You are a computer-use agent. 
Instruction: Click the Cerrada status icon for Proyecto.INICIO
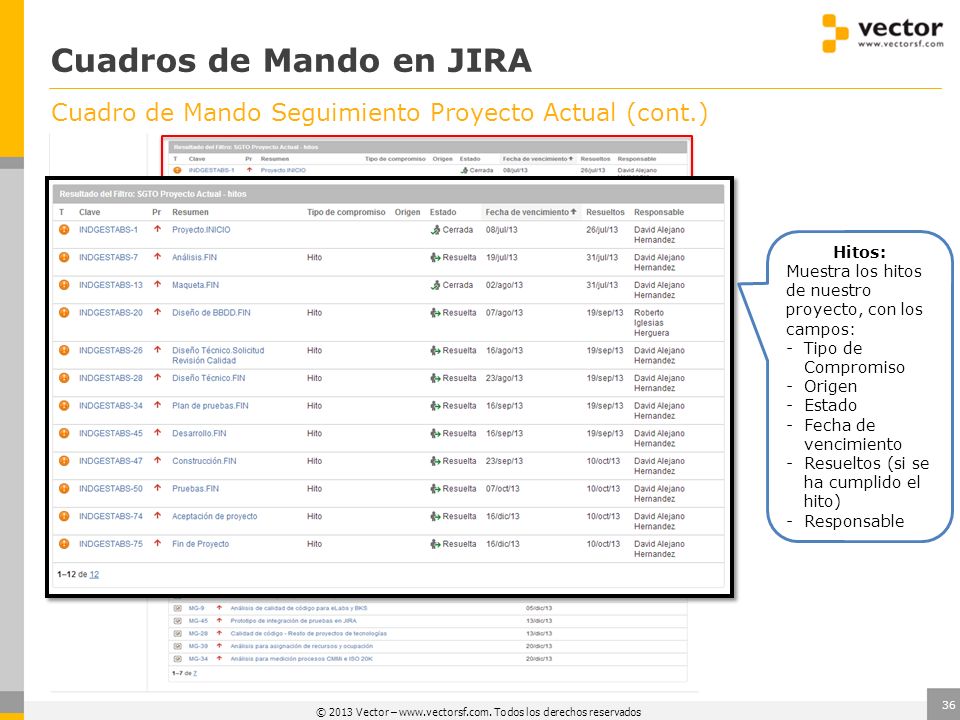click(435, 230)
